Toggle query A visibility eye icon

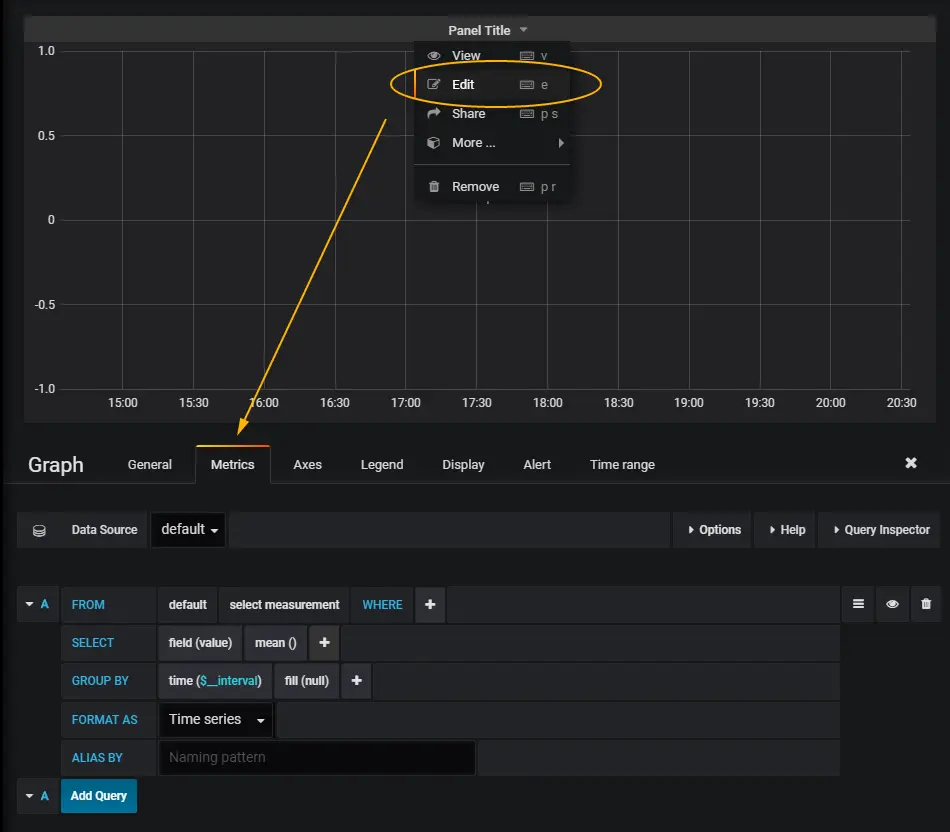click(892, 604)
